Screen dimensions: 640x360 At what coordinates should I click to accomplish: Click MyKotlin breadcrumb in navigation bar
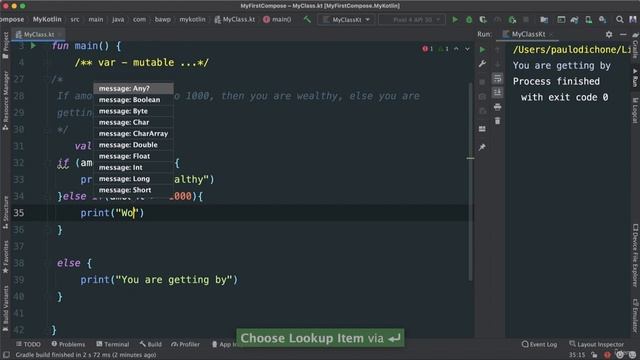47,19
